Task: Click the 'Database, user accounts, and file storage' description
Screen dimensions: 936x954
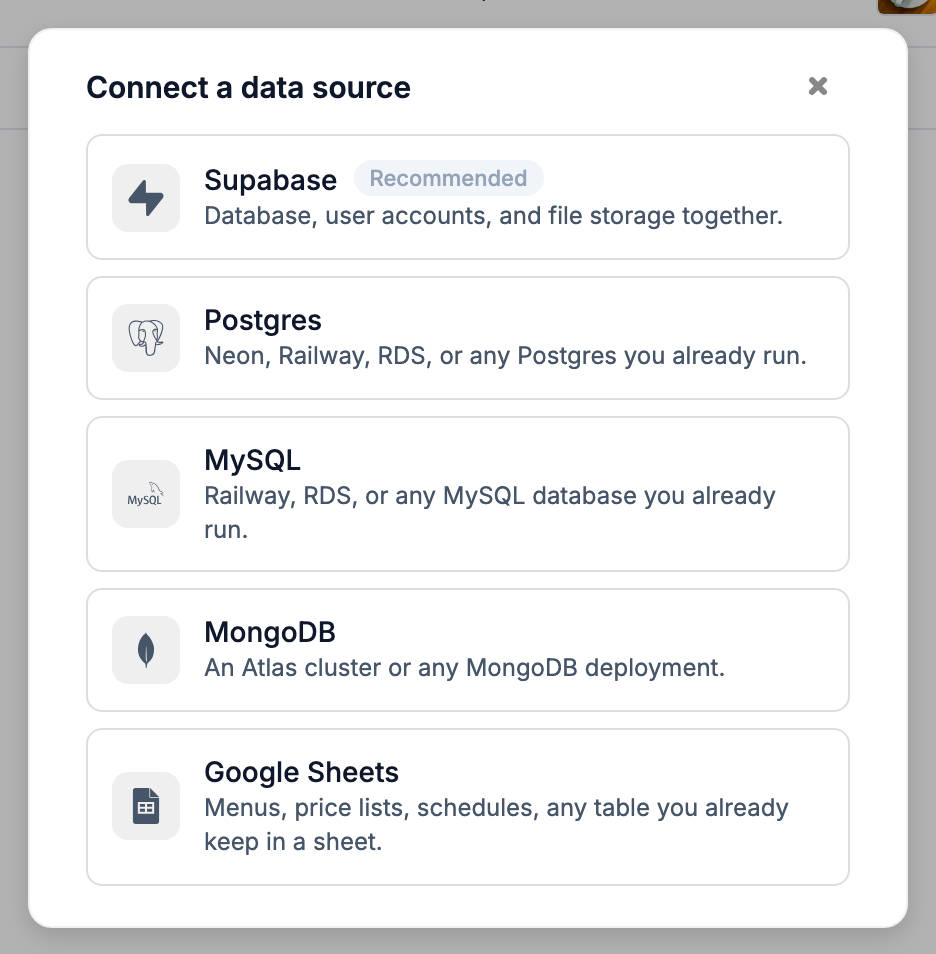Action: (494, 216)
